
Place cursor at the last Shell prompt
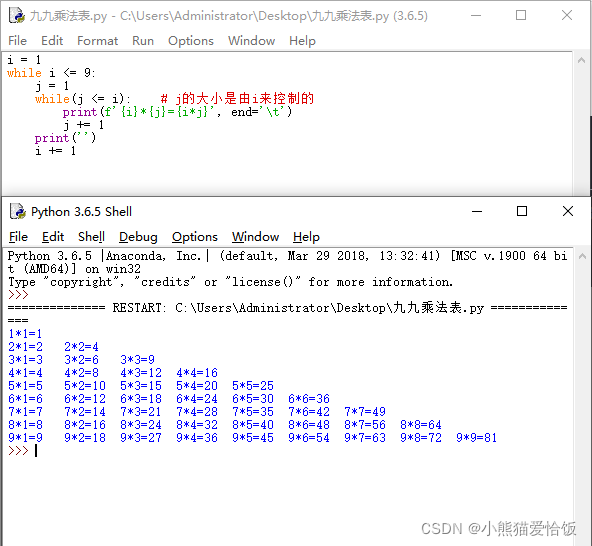pyautogui.click(x=36, y=451)
